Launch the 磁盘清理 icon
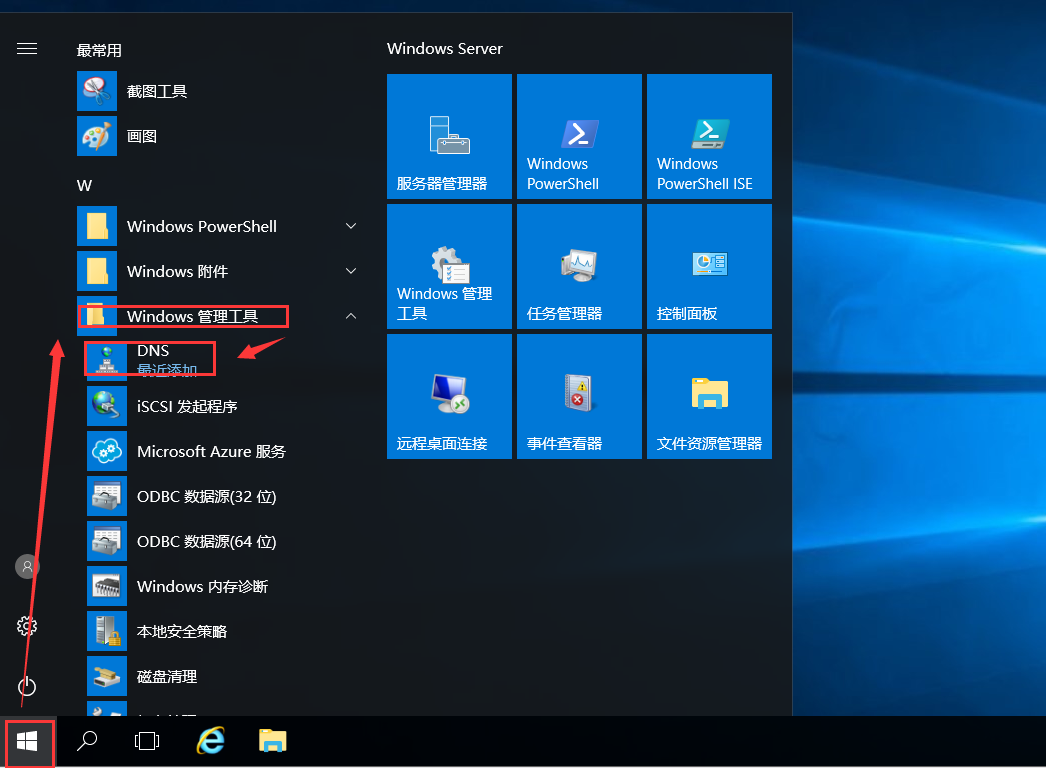1046x768 pixels. [x=107, y=676]
